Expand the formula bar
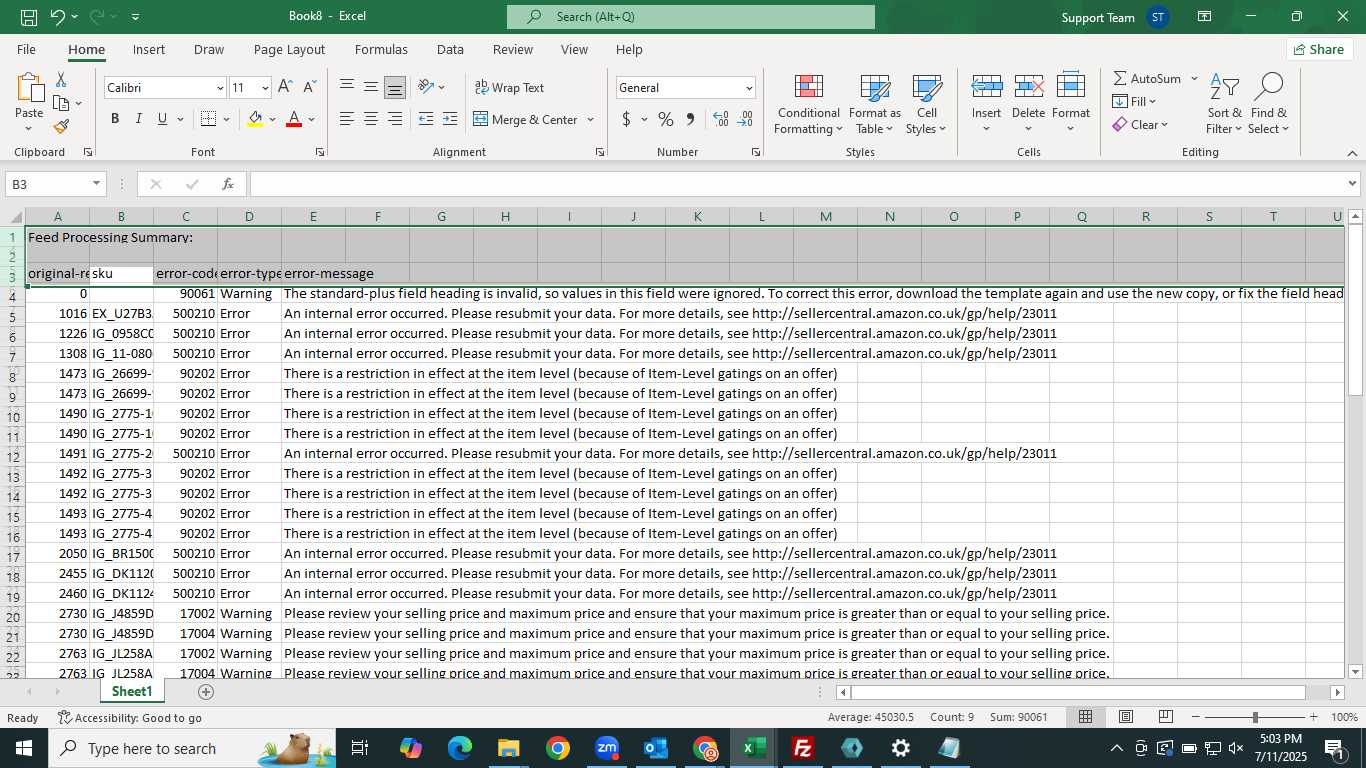The width and height of the screenshot is (1366, 768). (x=1353, y=184)
